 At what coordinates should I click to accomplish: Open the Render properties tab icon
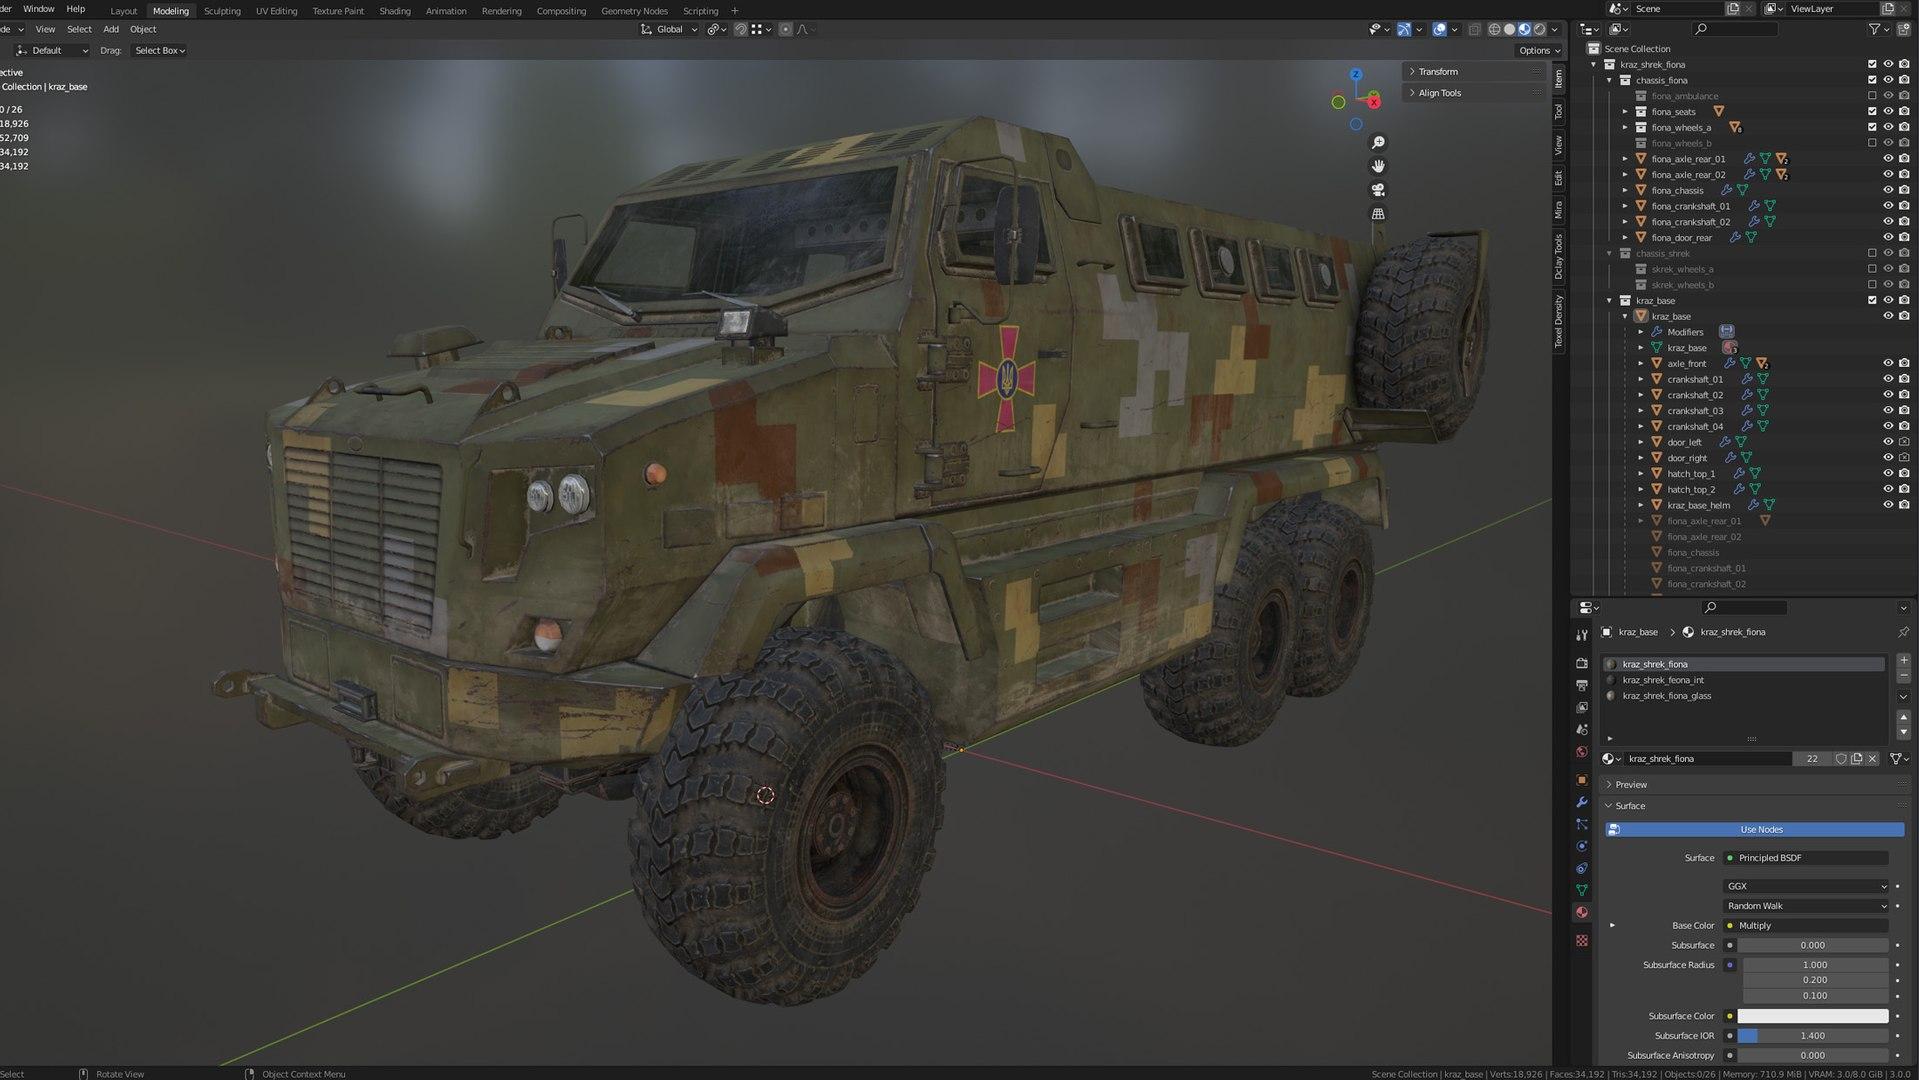[1581, 663]
